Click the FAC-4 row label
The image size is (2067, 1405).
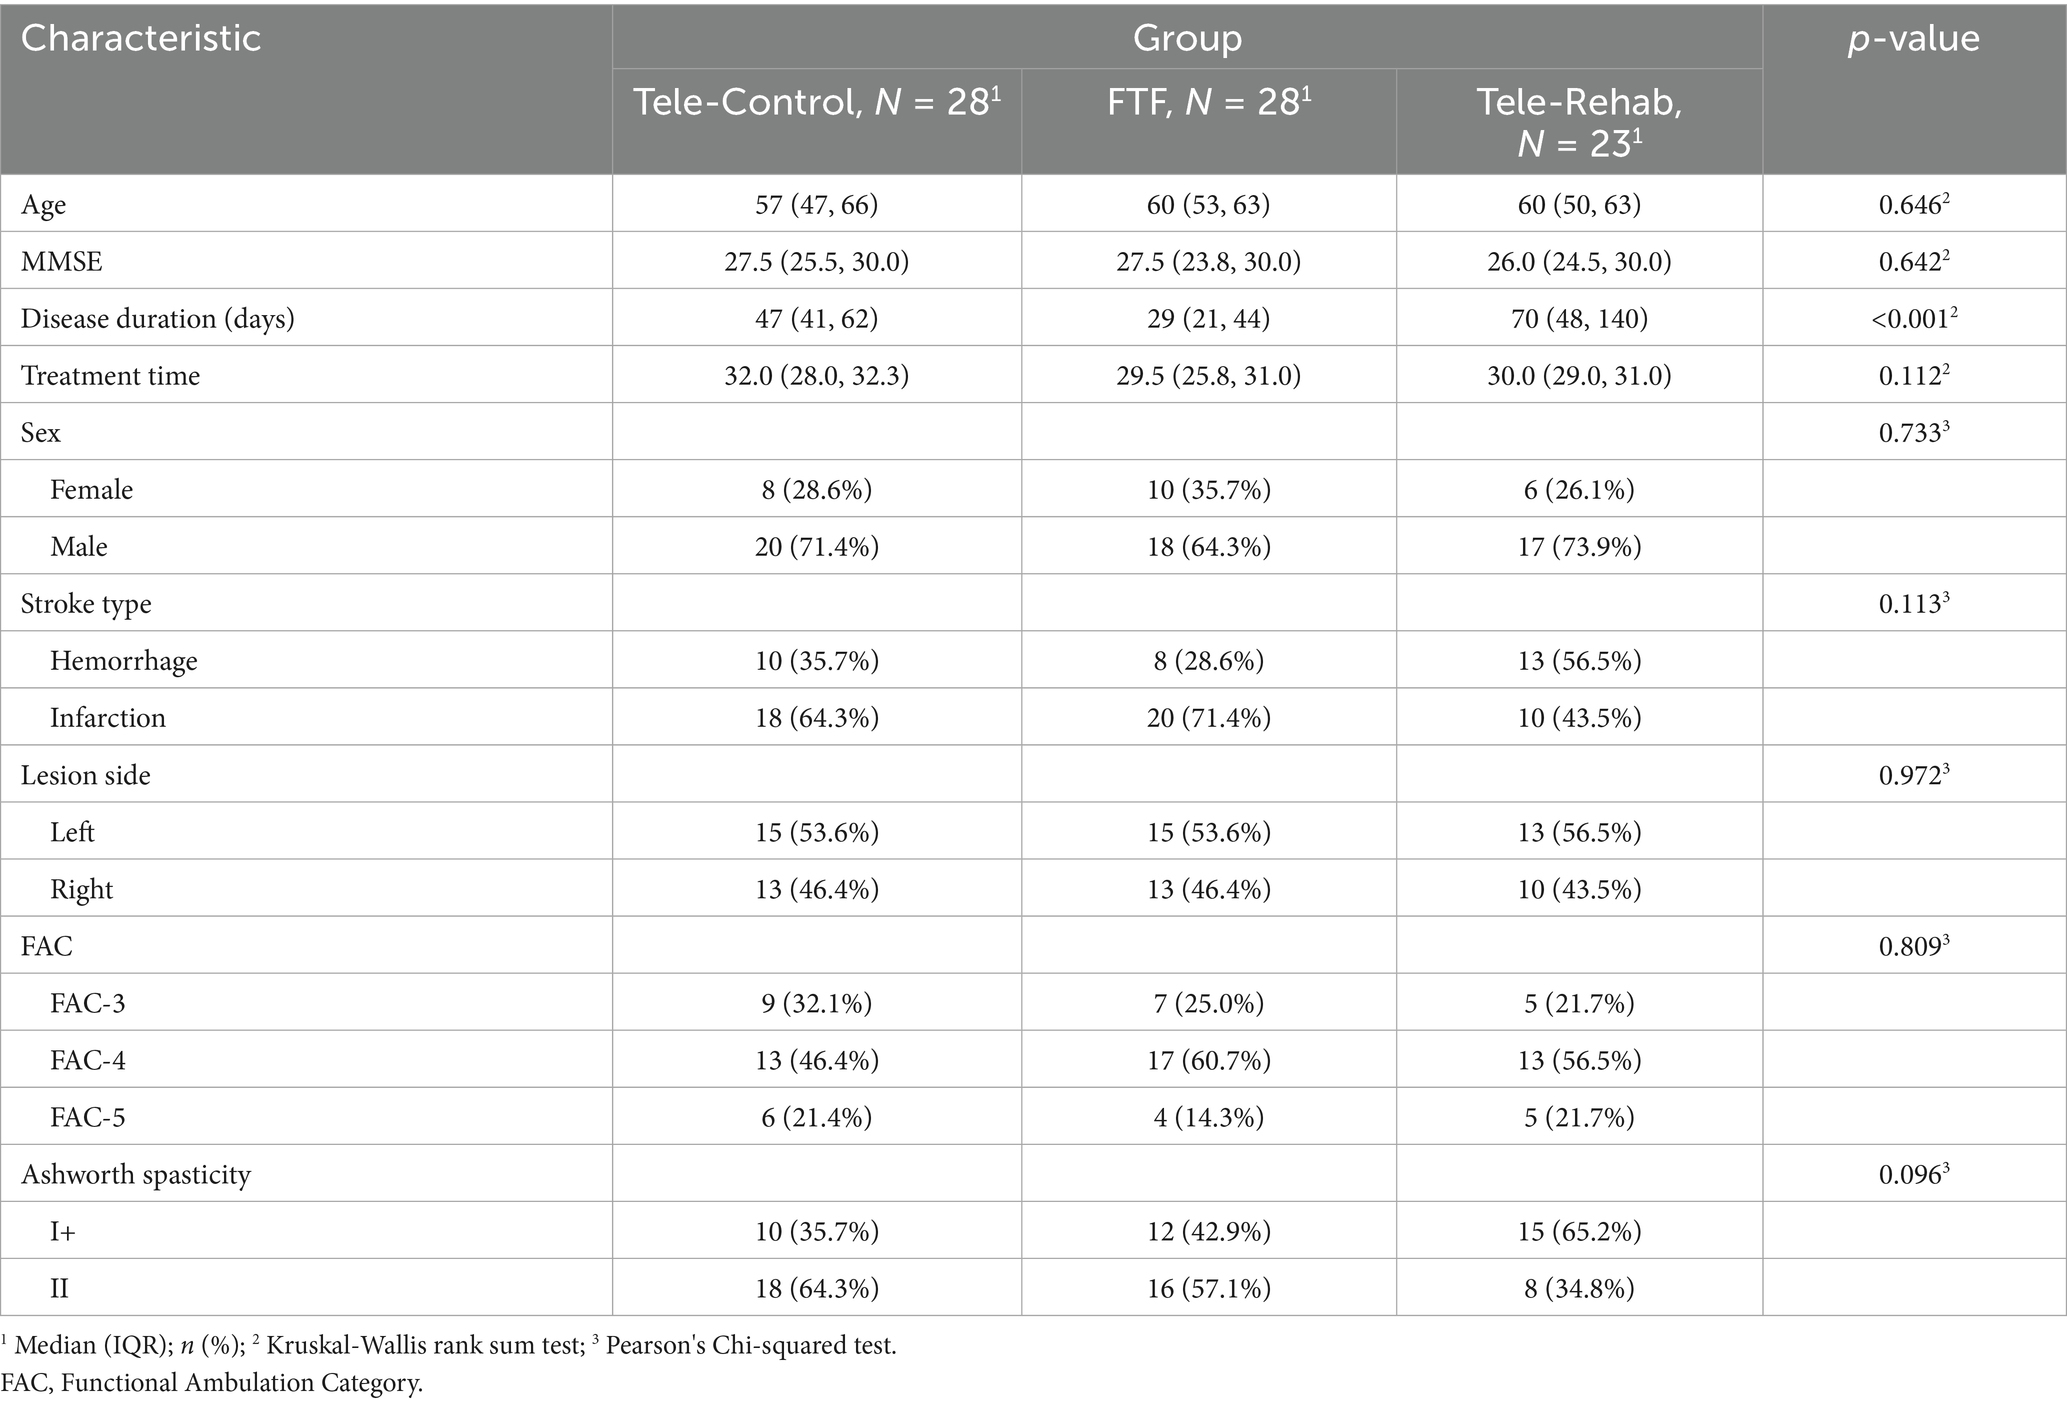click(88, 1060)
